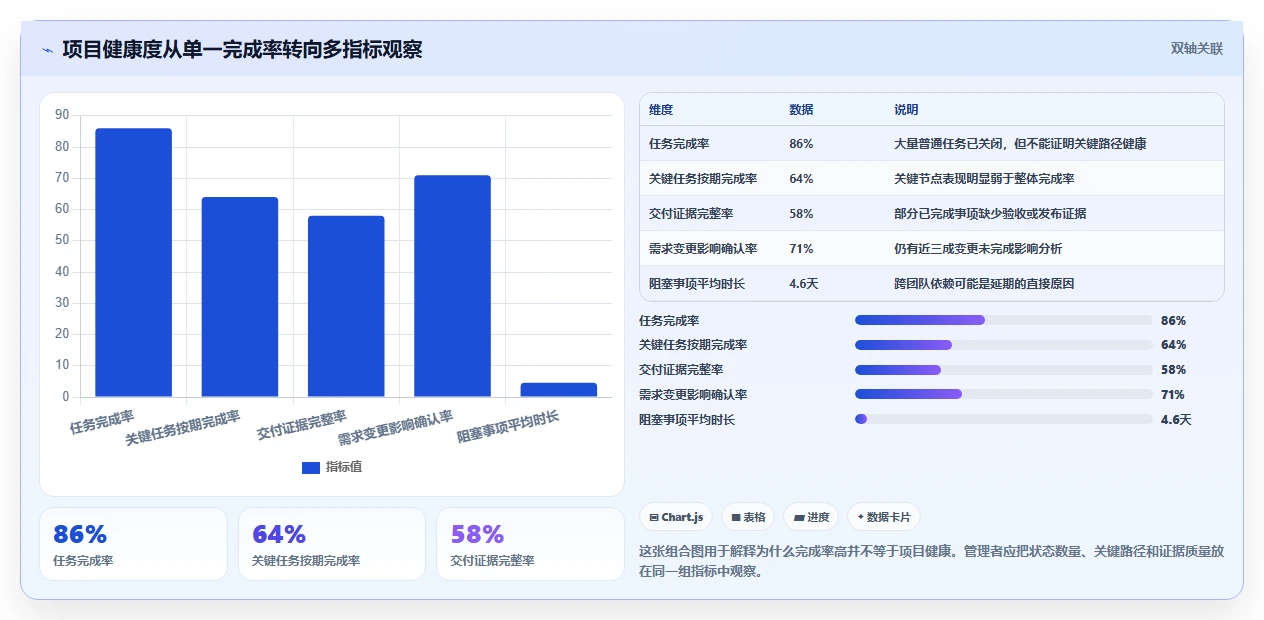The height and width of the screenshot is (620, 1264).
Task: Click the 64% 关键任务按期完成率 data card
Action: 332,544
